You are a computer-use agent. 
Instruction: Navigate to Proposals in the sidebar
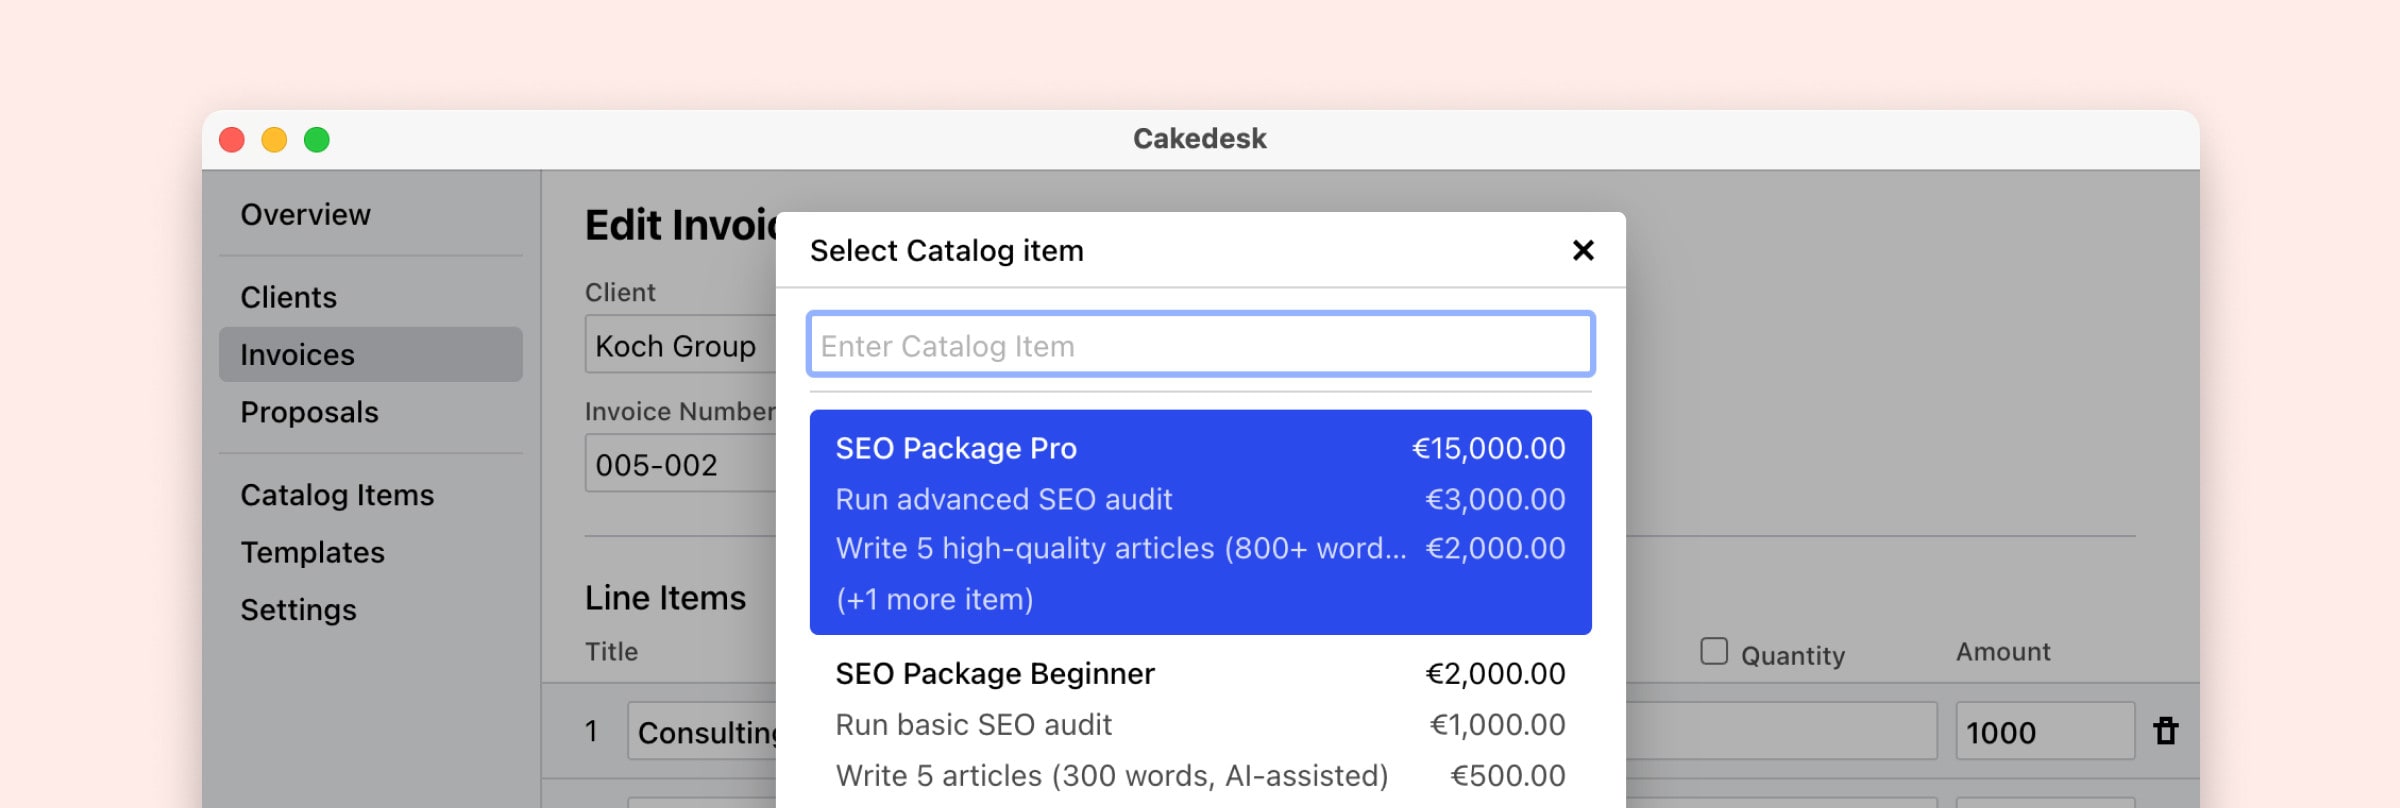309,412
